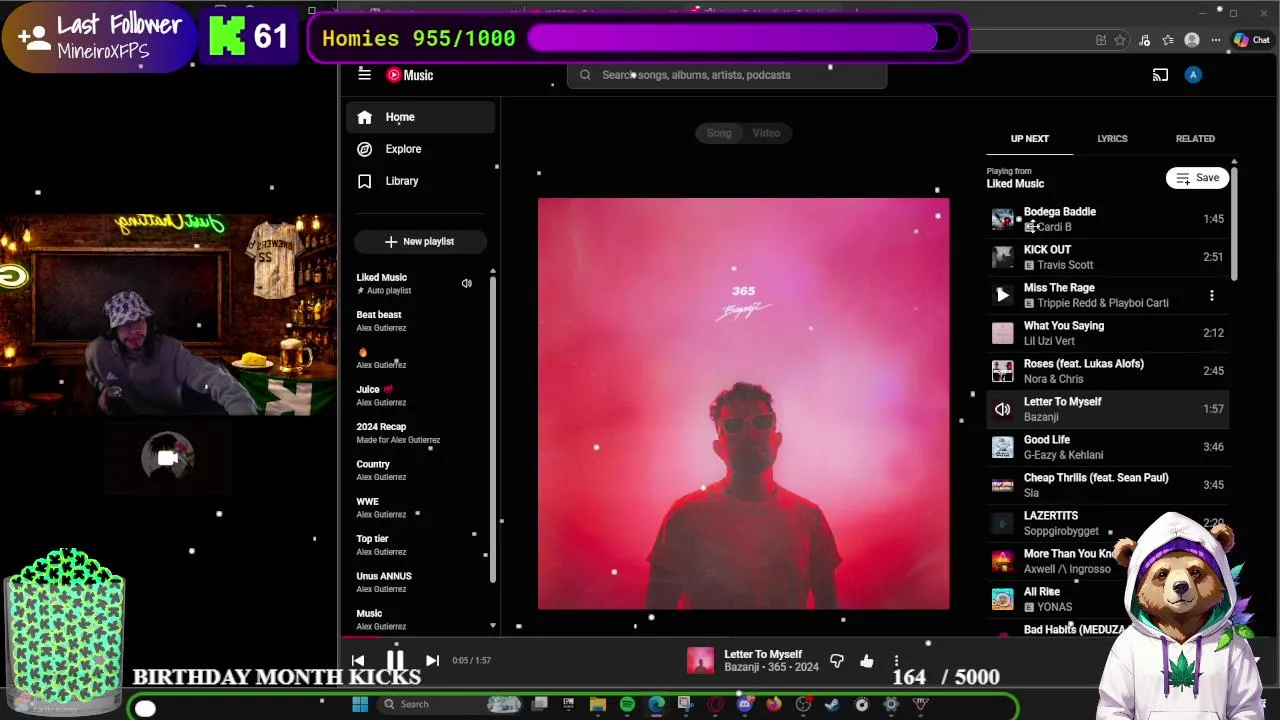Switch player to Video mode
This screenshot has height=720, width=1280.
pyautogui.click(x=766, y=133)
